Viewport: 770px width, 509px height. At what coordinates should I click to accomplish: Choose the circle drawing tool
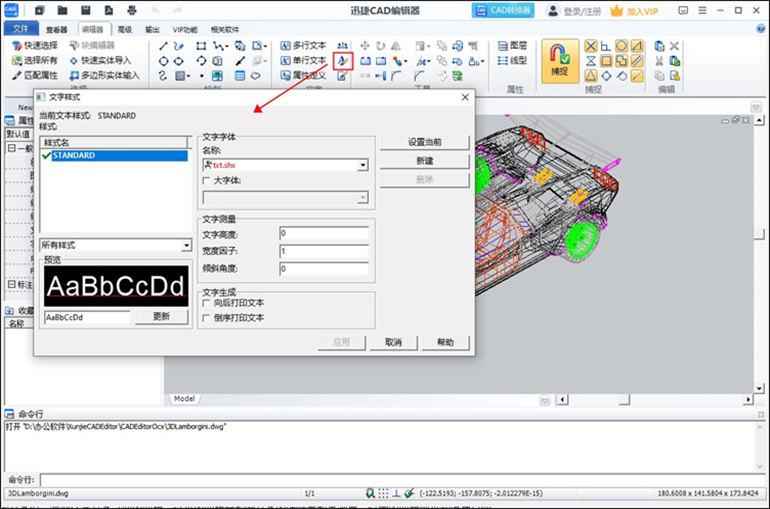(x=164, y=61)
